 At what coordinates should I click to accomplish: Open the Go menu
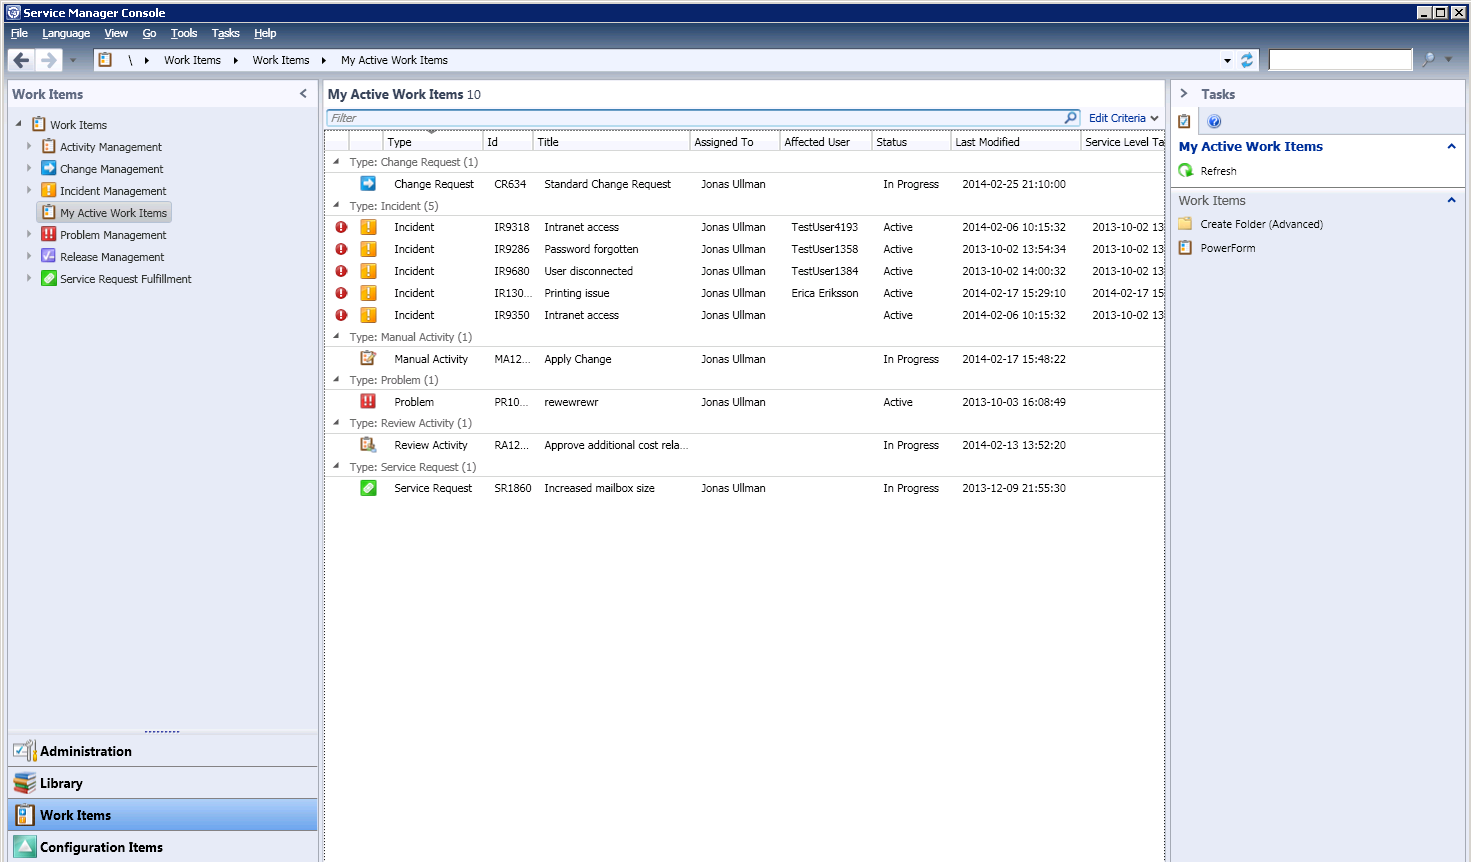coord(149,33)
